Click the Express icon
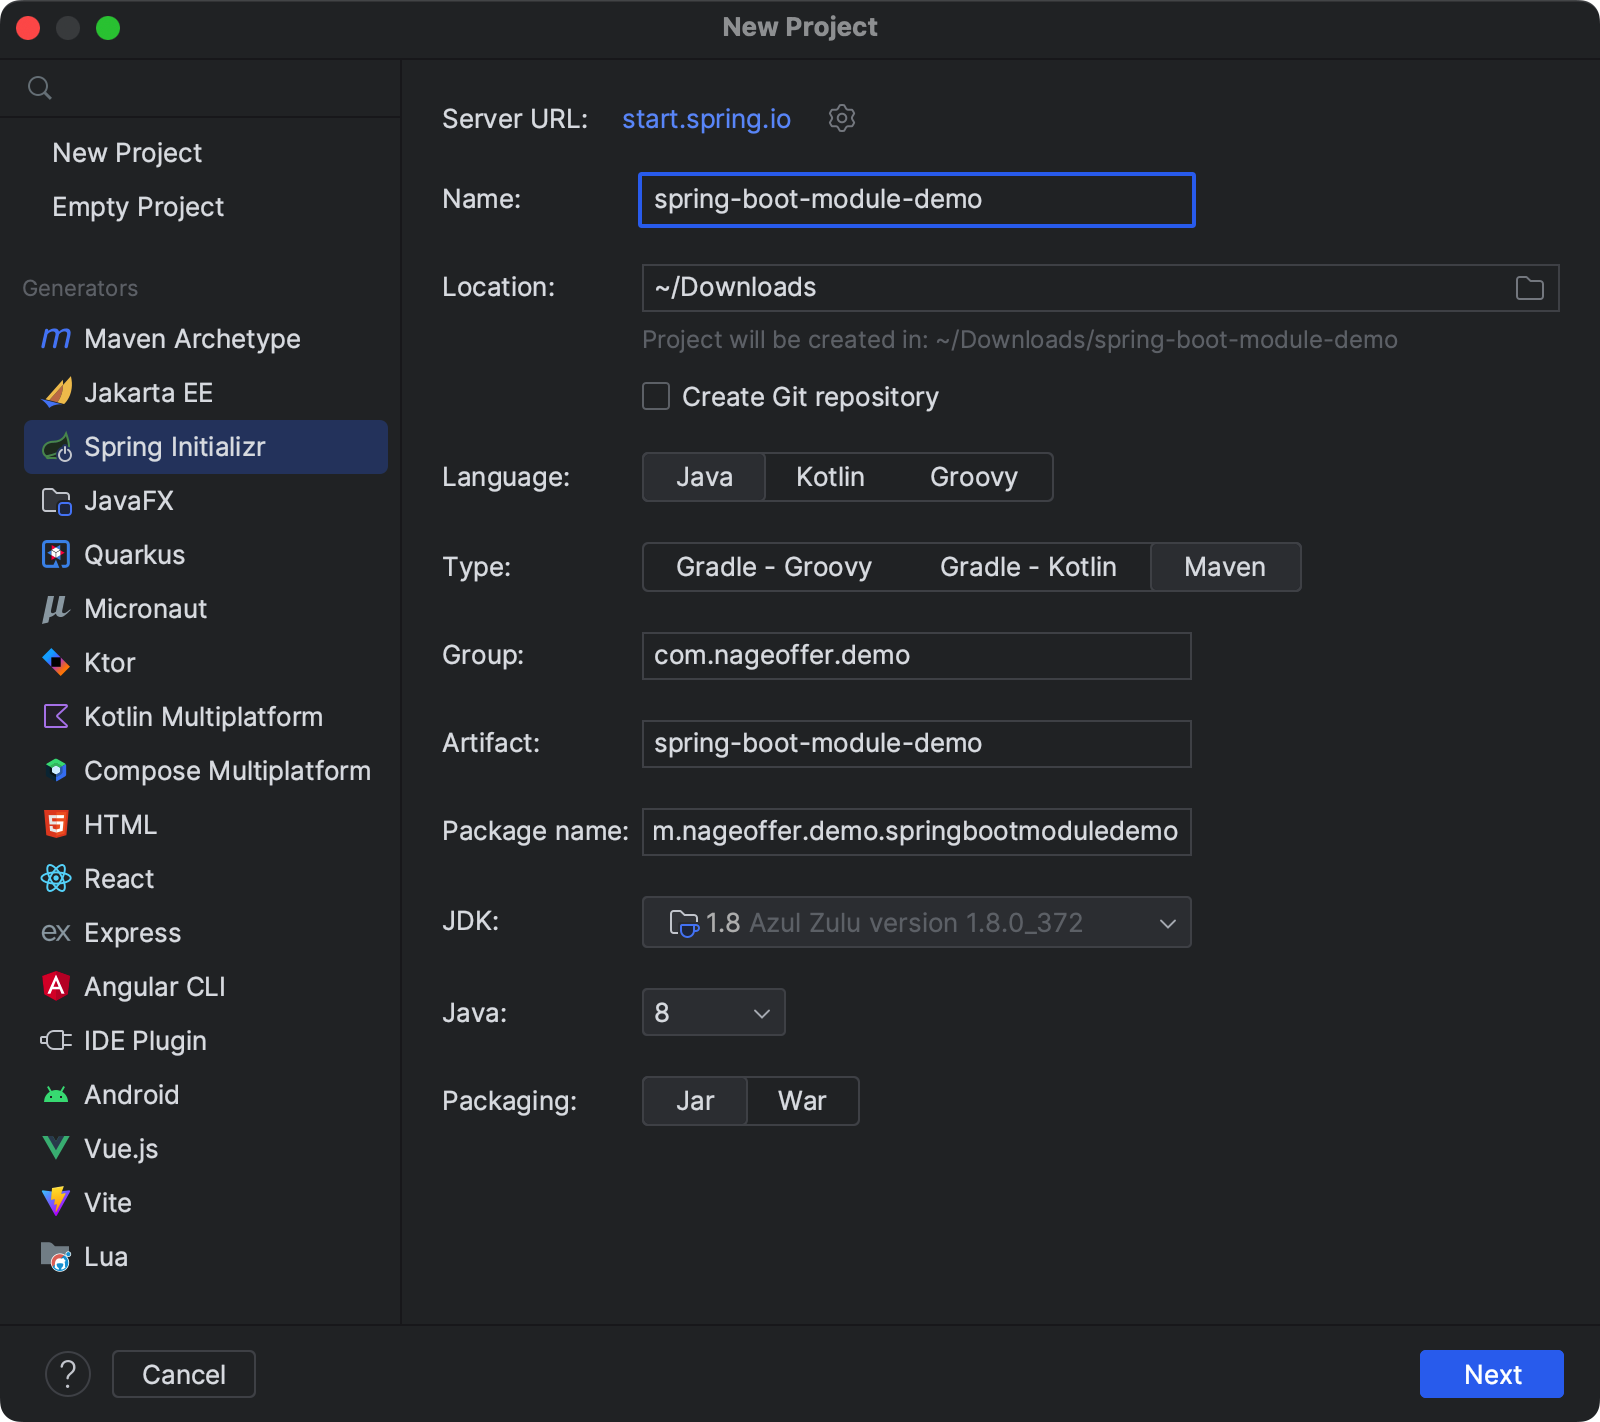The image size is (1600, 1422). 56,933
